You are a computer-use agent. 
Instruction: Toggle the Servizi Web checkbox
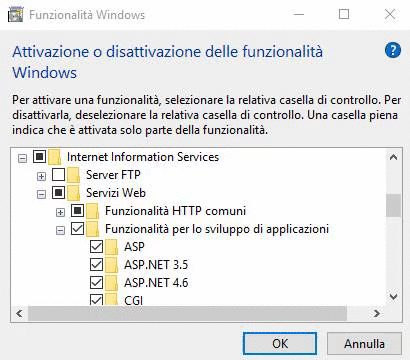click(58, 193)
